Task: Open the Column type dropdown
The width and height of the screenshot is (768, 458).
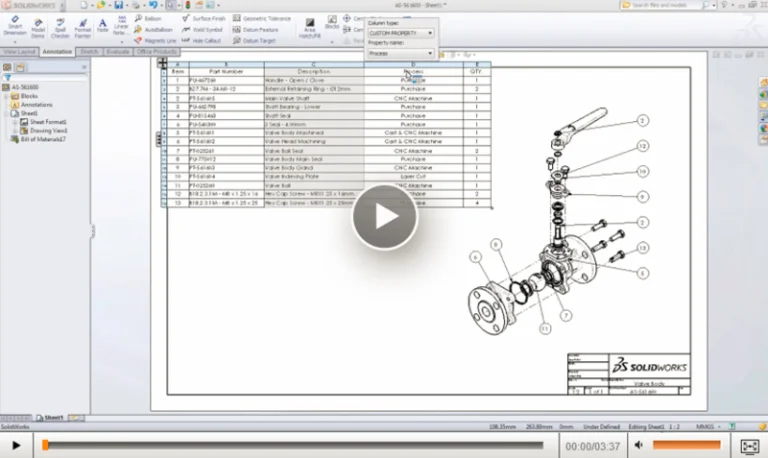Action: coord(401,33)
